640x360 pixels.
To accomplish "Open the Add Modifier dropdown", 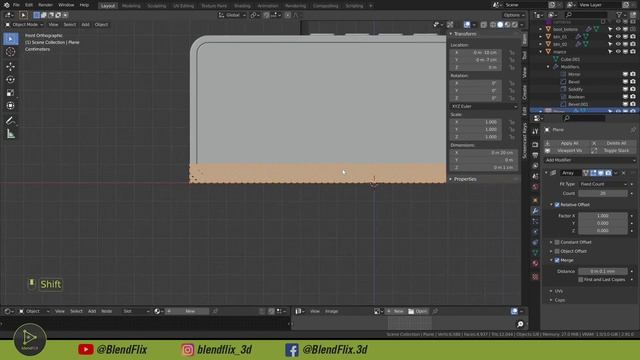I will [589, 160].
